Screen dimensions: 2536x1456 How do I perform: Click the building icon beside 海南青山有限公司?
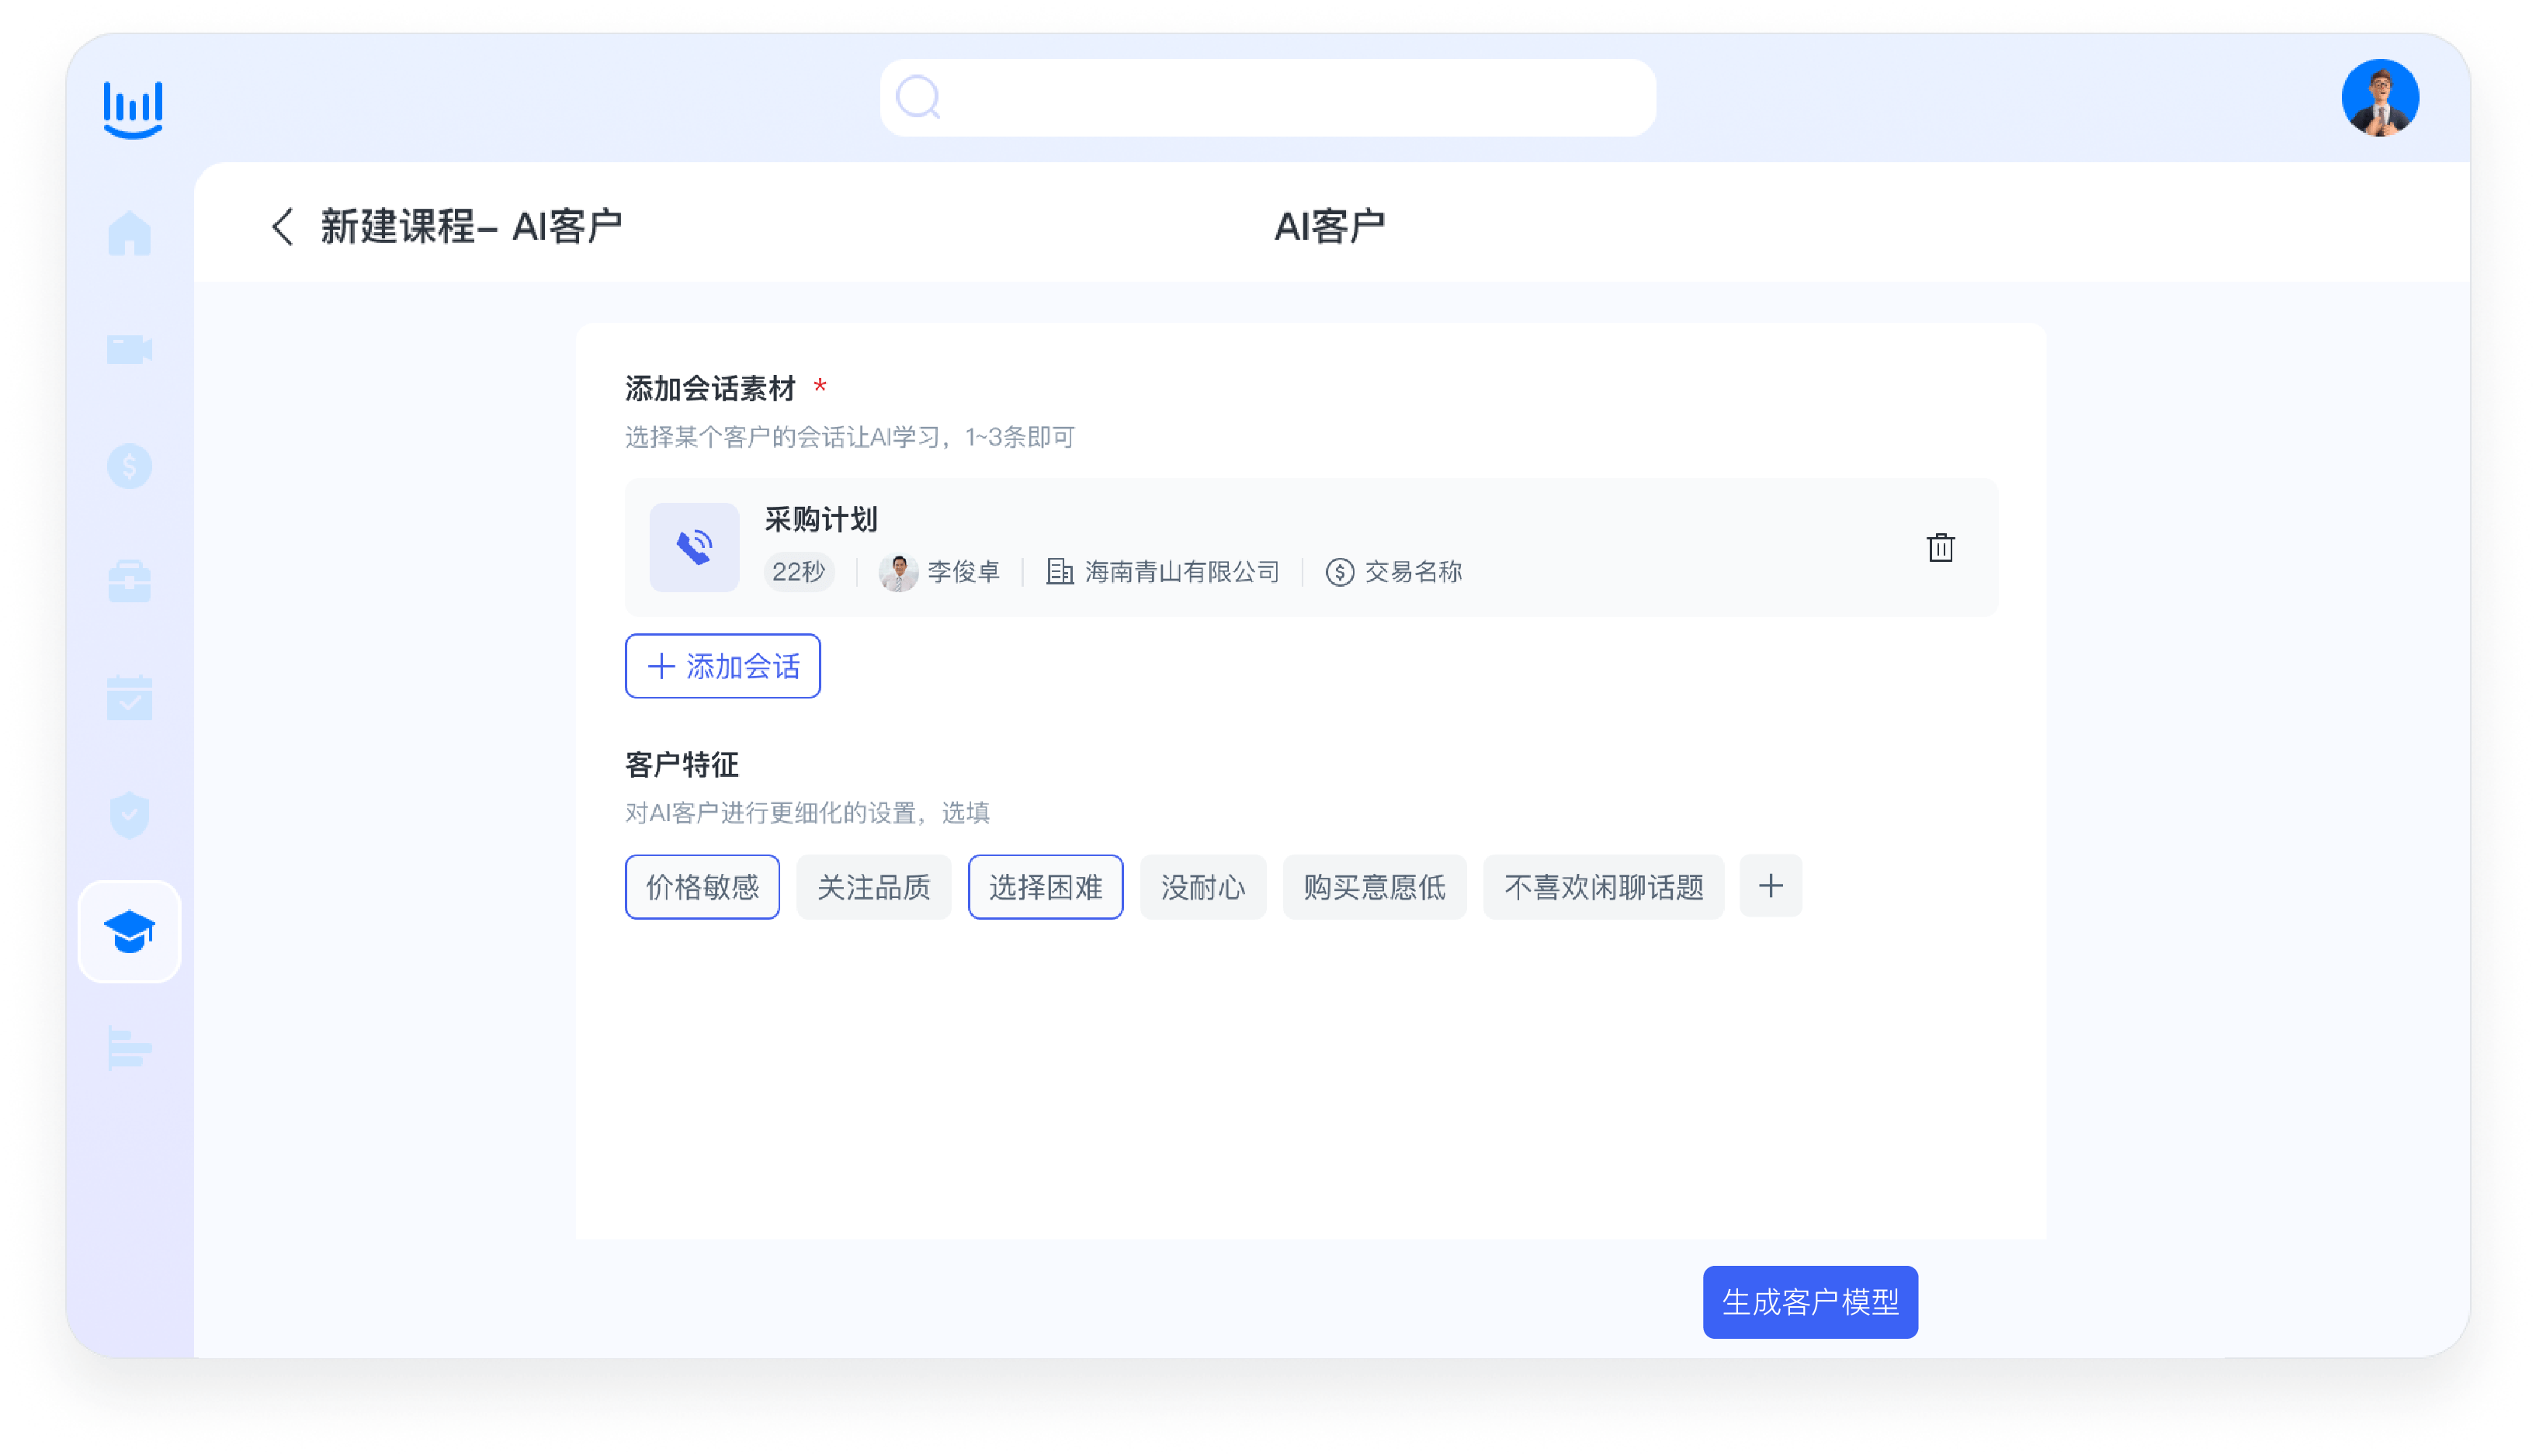click(x=1060, y=571)
